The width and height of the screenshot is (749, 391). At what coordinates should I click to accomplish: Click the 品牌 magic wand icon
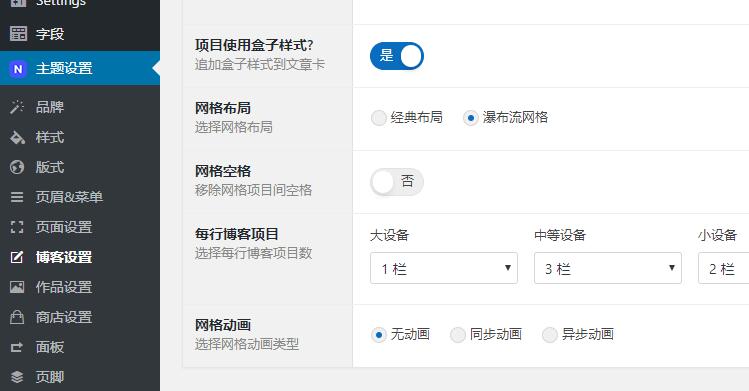tap(17, 107)
